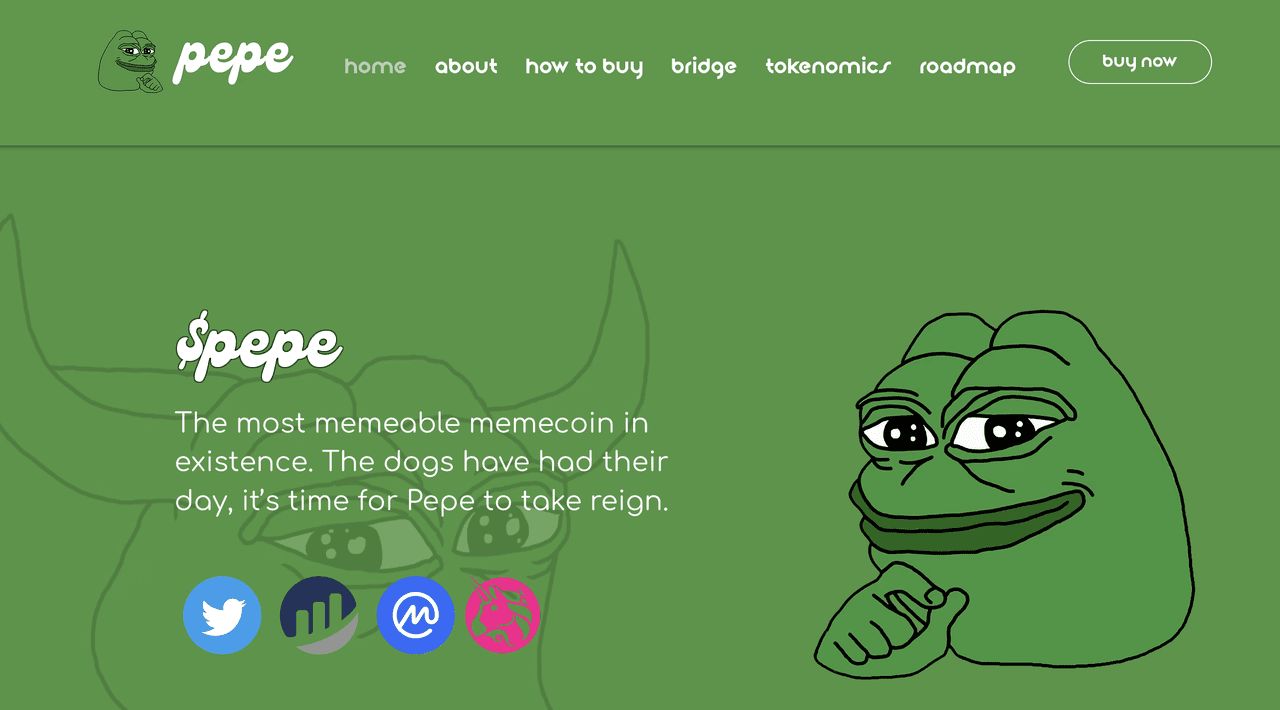Click the buy now button
The width and height of the screenshot is (1280, 710).
[x=1140, y=62]
